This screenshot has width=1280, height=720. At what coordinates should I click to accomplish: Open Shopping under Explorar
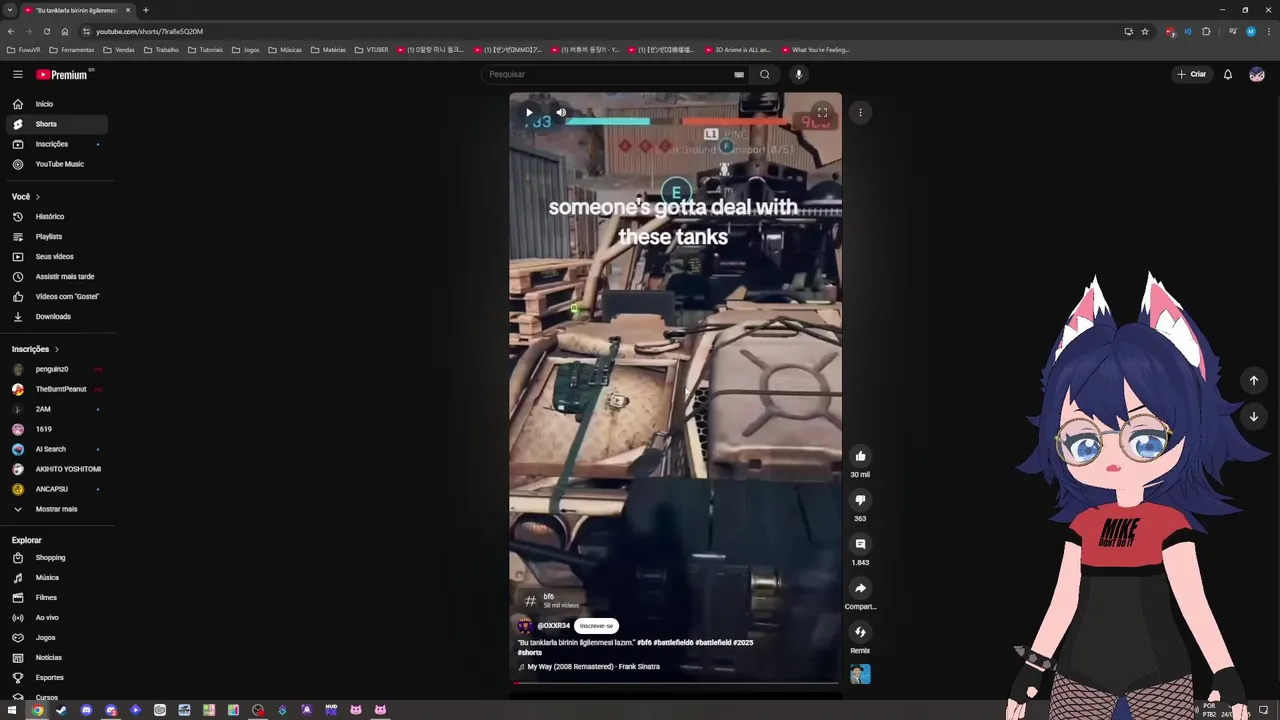click(57, 558)
